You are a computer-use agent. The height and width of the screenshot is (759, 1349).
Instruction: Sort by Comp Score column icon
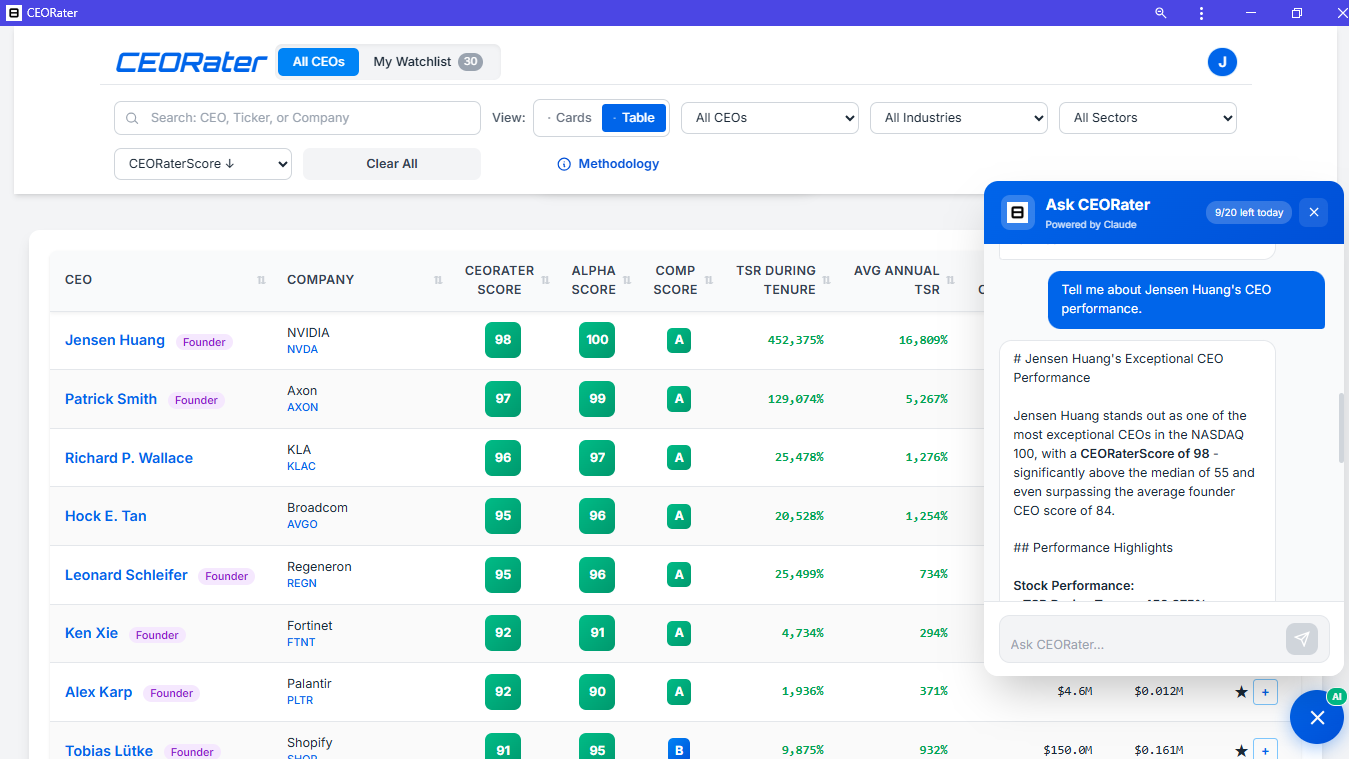coord(709,280)
